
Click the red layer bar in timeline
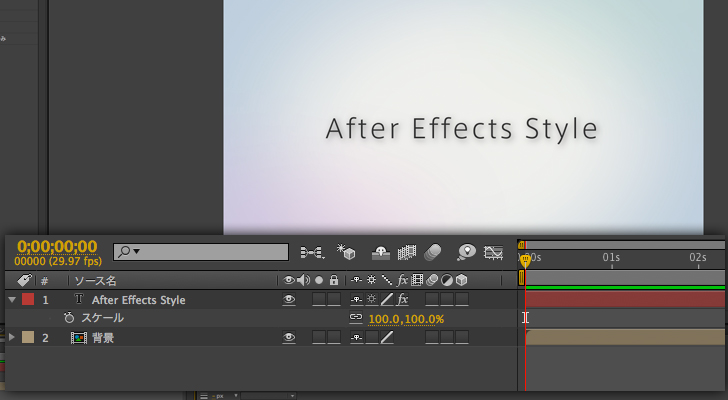click(625, 299)
